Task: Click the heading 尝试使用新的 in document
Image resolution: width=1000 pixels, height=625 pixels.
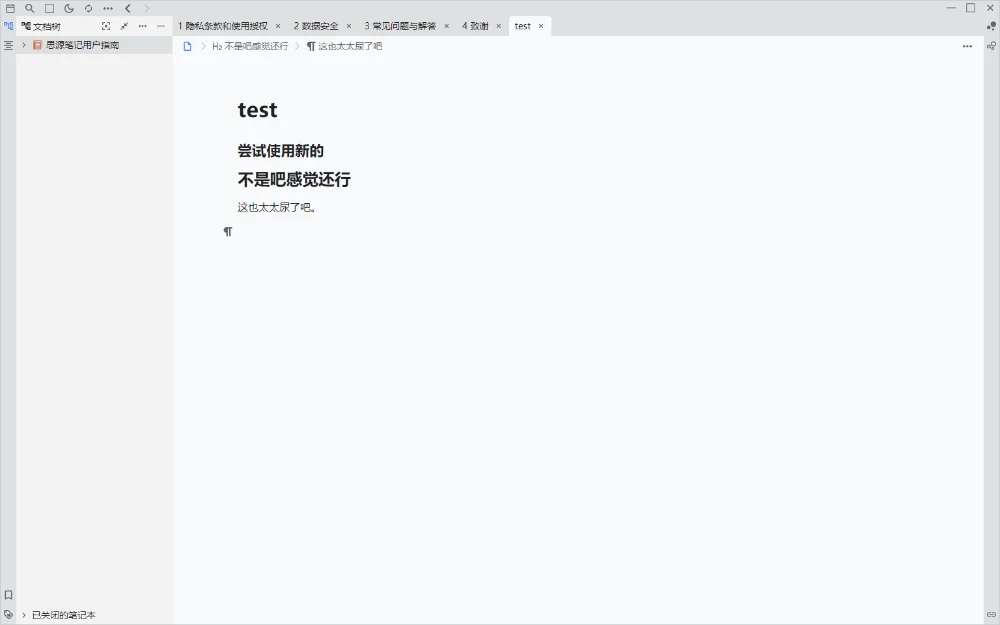Action: (x=281, y=151)
